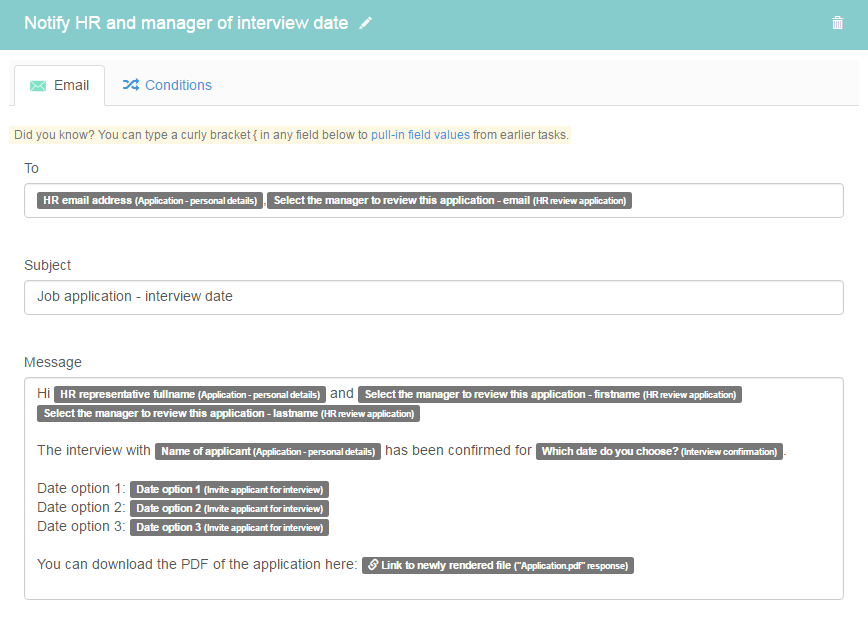Click the shuffle icon on Conditions tab

click(x=130, y=85)
